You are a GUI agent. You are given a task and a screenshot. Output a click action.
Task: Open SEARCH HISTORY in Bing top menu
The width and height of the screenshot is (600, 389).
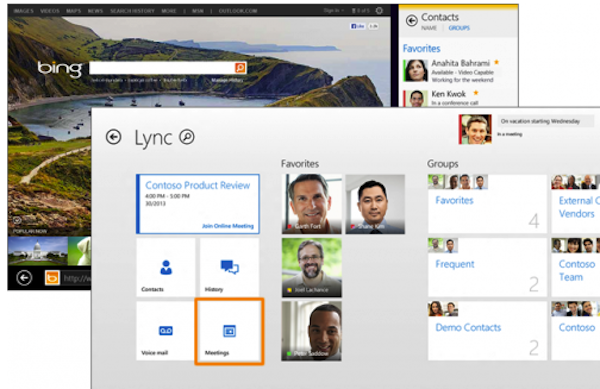pos(132,11)
